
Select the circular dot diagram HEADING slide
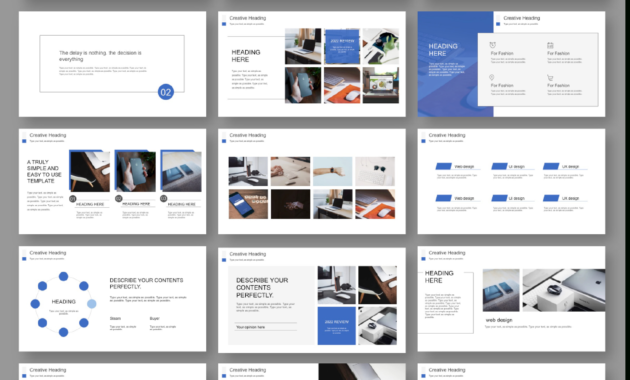pyautogui.click(x=112, y=299)
